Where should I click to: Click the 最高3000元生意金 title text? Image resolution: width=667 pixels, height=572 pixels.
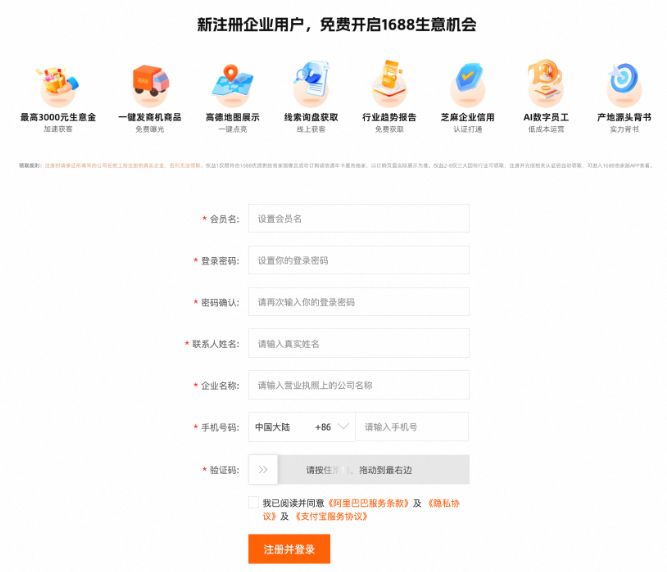pos(58,117)
